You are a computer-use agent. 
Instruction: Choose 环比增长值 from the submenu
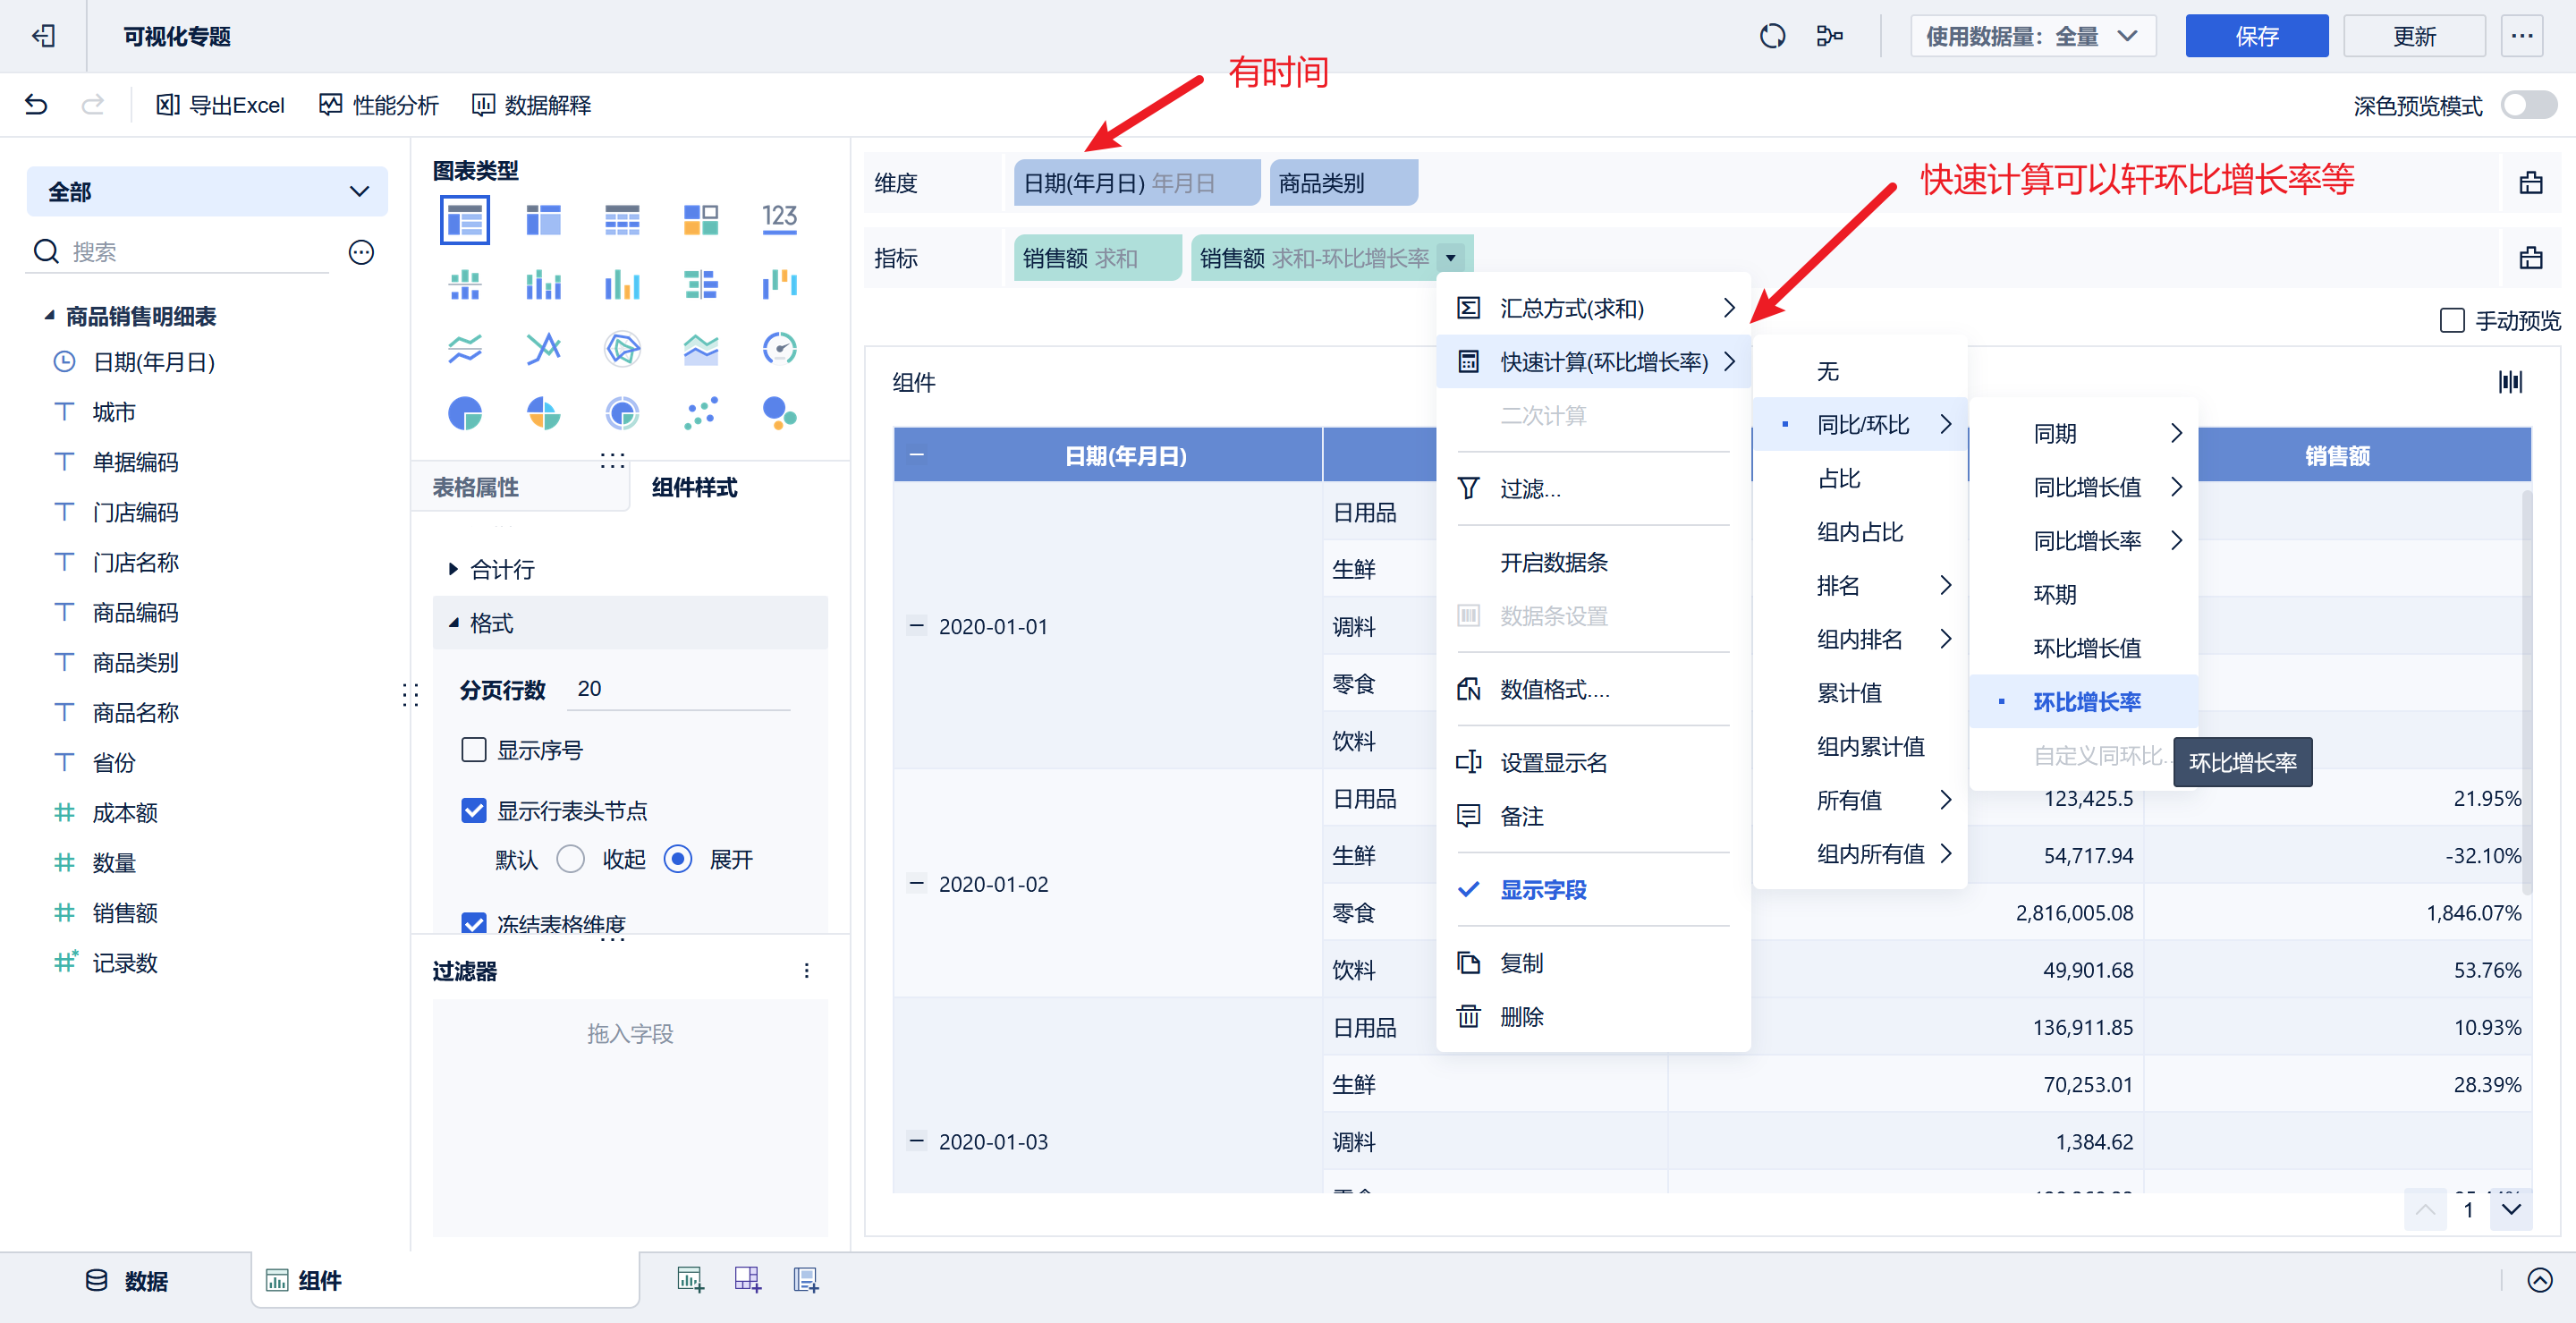[2086, 648]
